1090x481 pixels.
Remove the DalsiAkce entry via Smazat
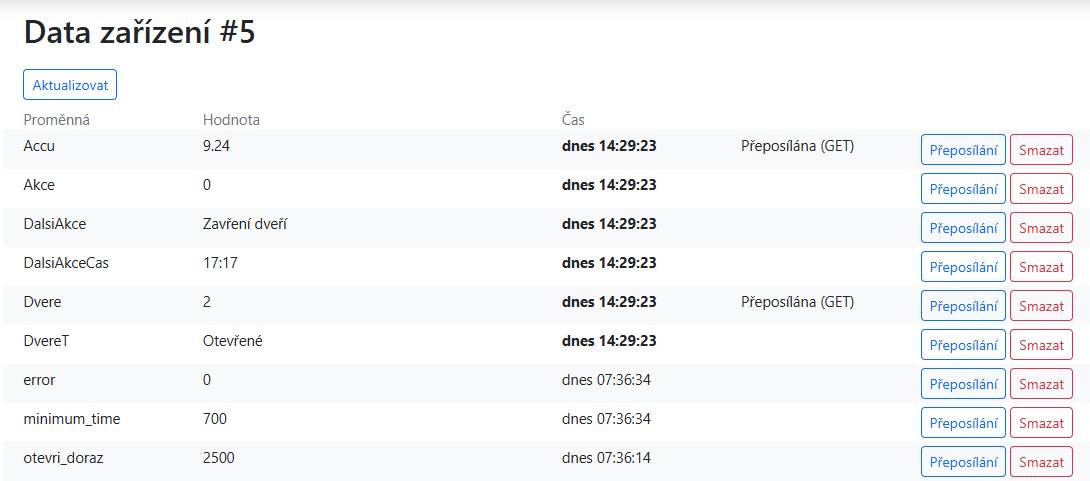pos(1041,228)
